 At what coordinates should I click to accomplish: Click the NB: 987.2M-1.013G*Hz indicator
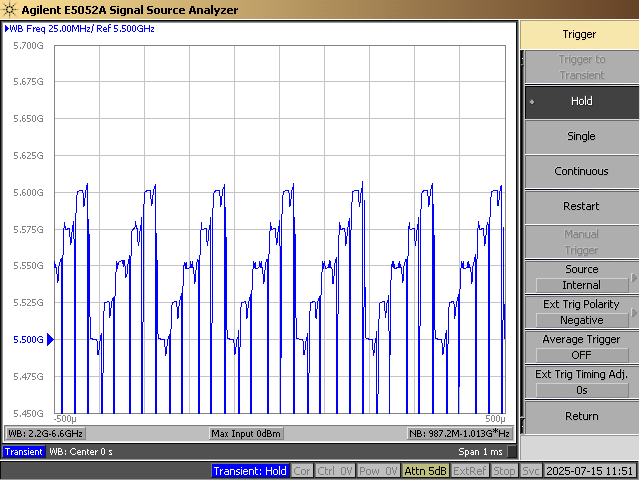point(459,433)
